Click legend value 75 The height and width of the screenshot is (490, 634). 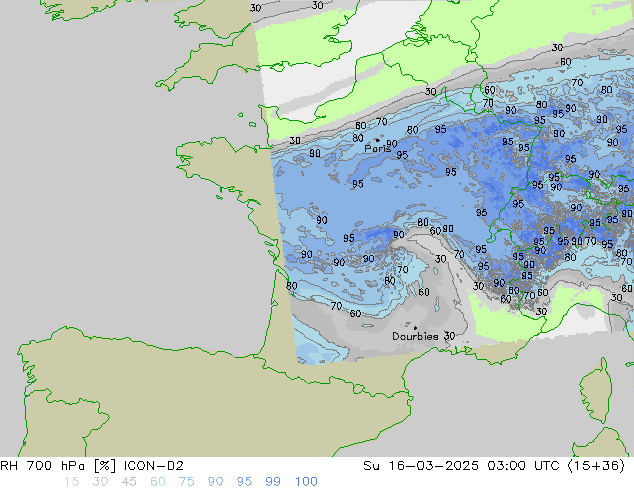coord(186,482)
